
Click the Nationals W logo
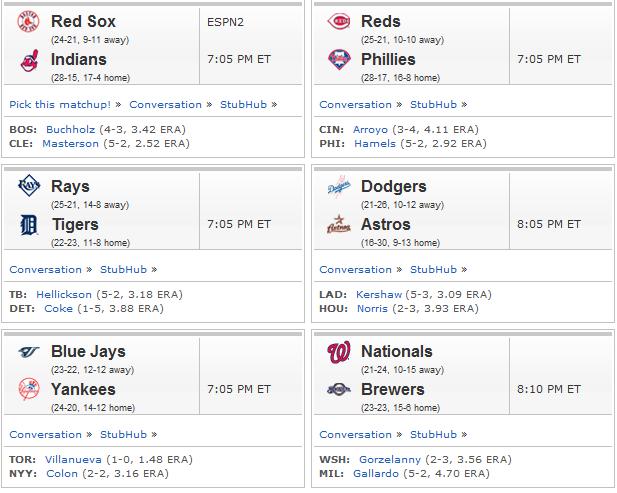[339, 352]
